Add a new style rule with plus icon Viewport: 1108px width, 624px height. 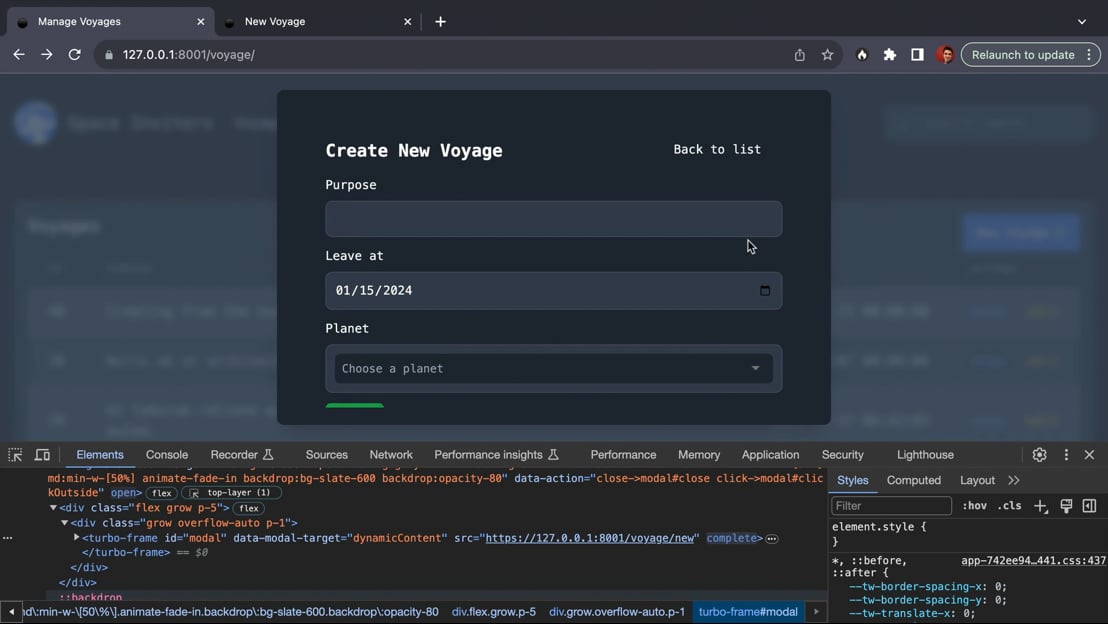click(x=1041, y=506)
